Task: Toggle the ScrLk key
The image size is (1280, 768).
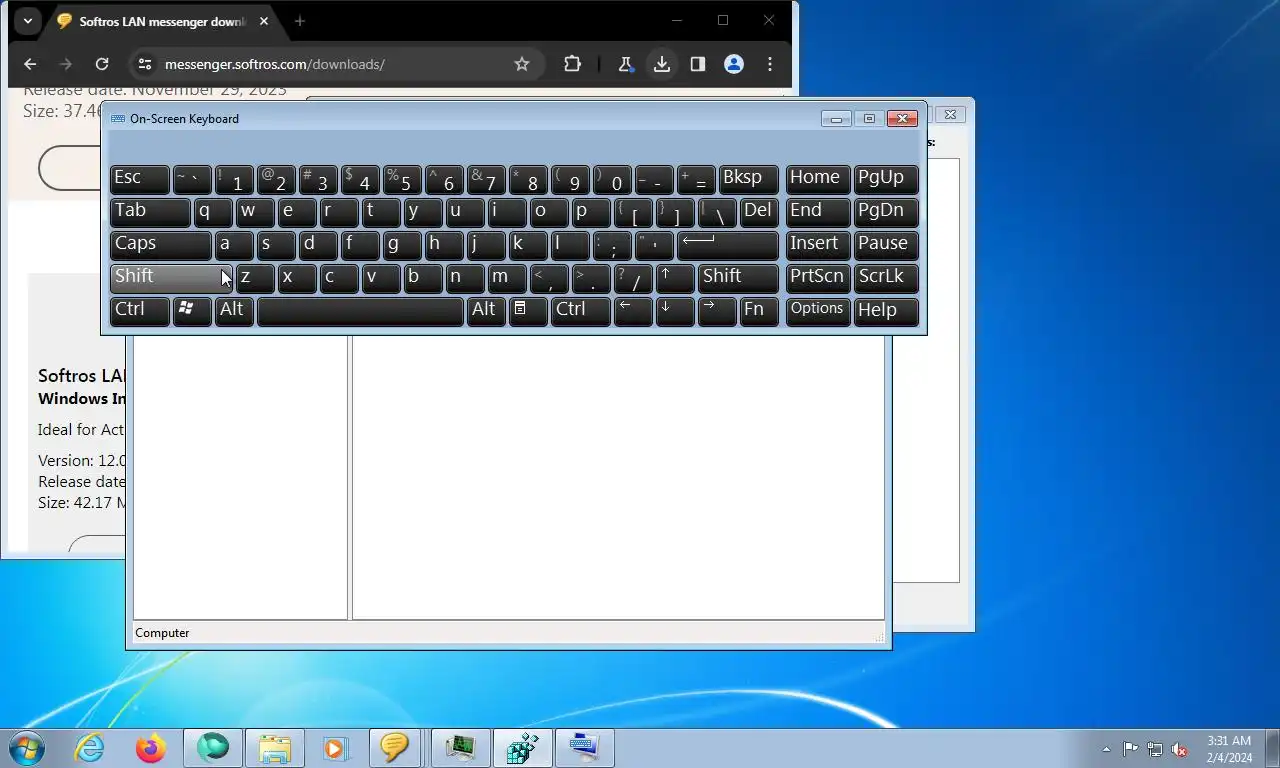Action: [x=886, y=278]
